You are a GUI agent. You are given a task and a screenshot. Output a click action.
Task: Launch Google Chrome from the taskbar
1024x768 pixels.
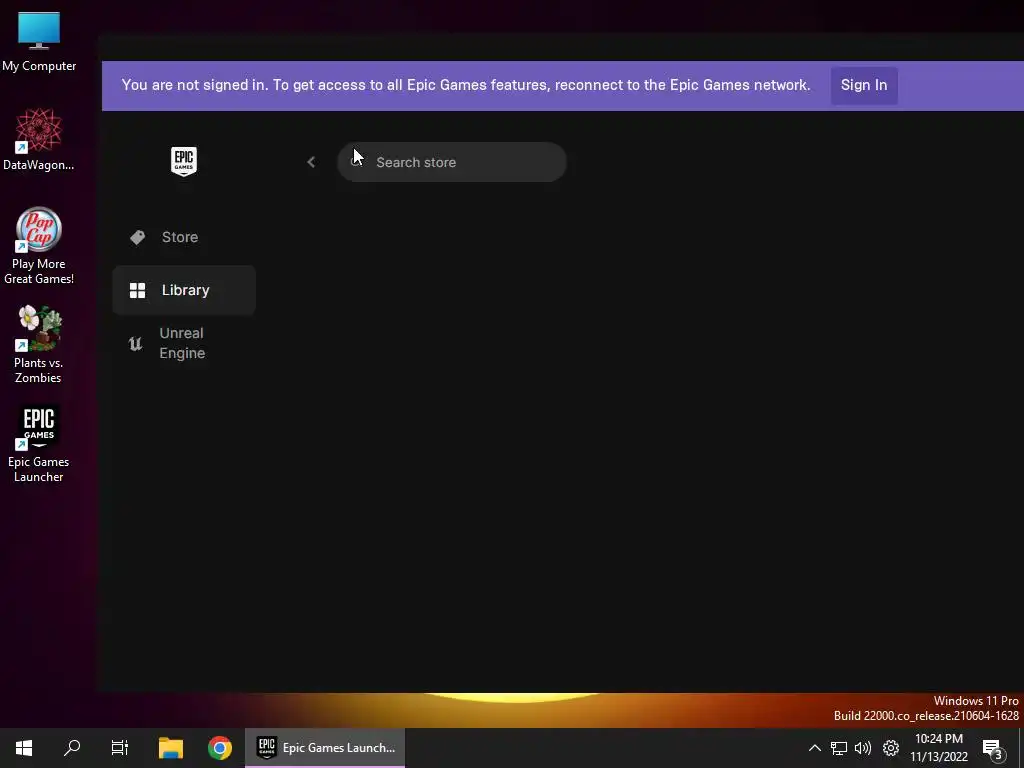tap(220, 748)
